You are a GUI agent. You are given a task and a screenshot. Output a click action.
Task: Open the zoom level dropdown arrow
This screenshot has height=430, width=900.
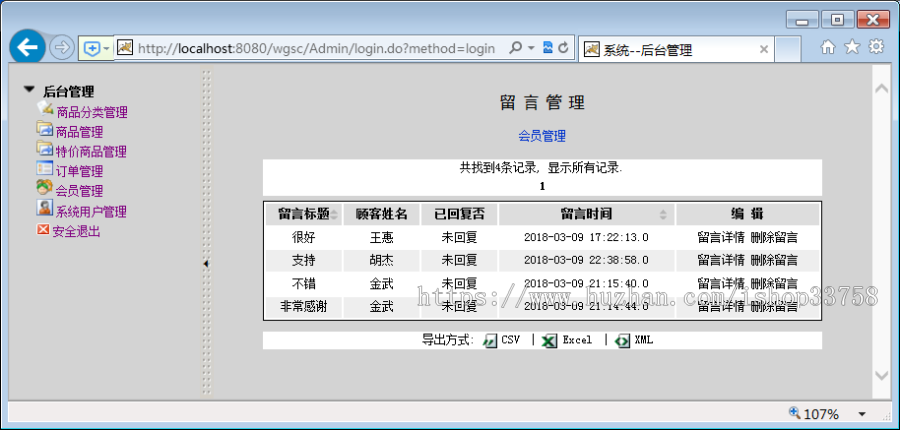click(x=862, y=414)
